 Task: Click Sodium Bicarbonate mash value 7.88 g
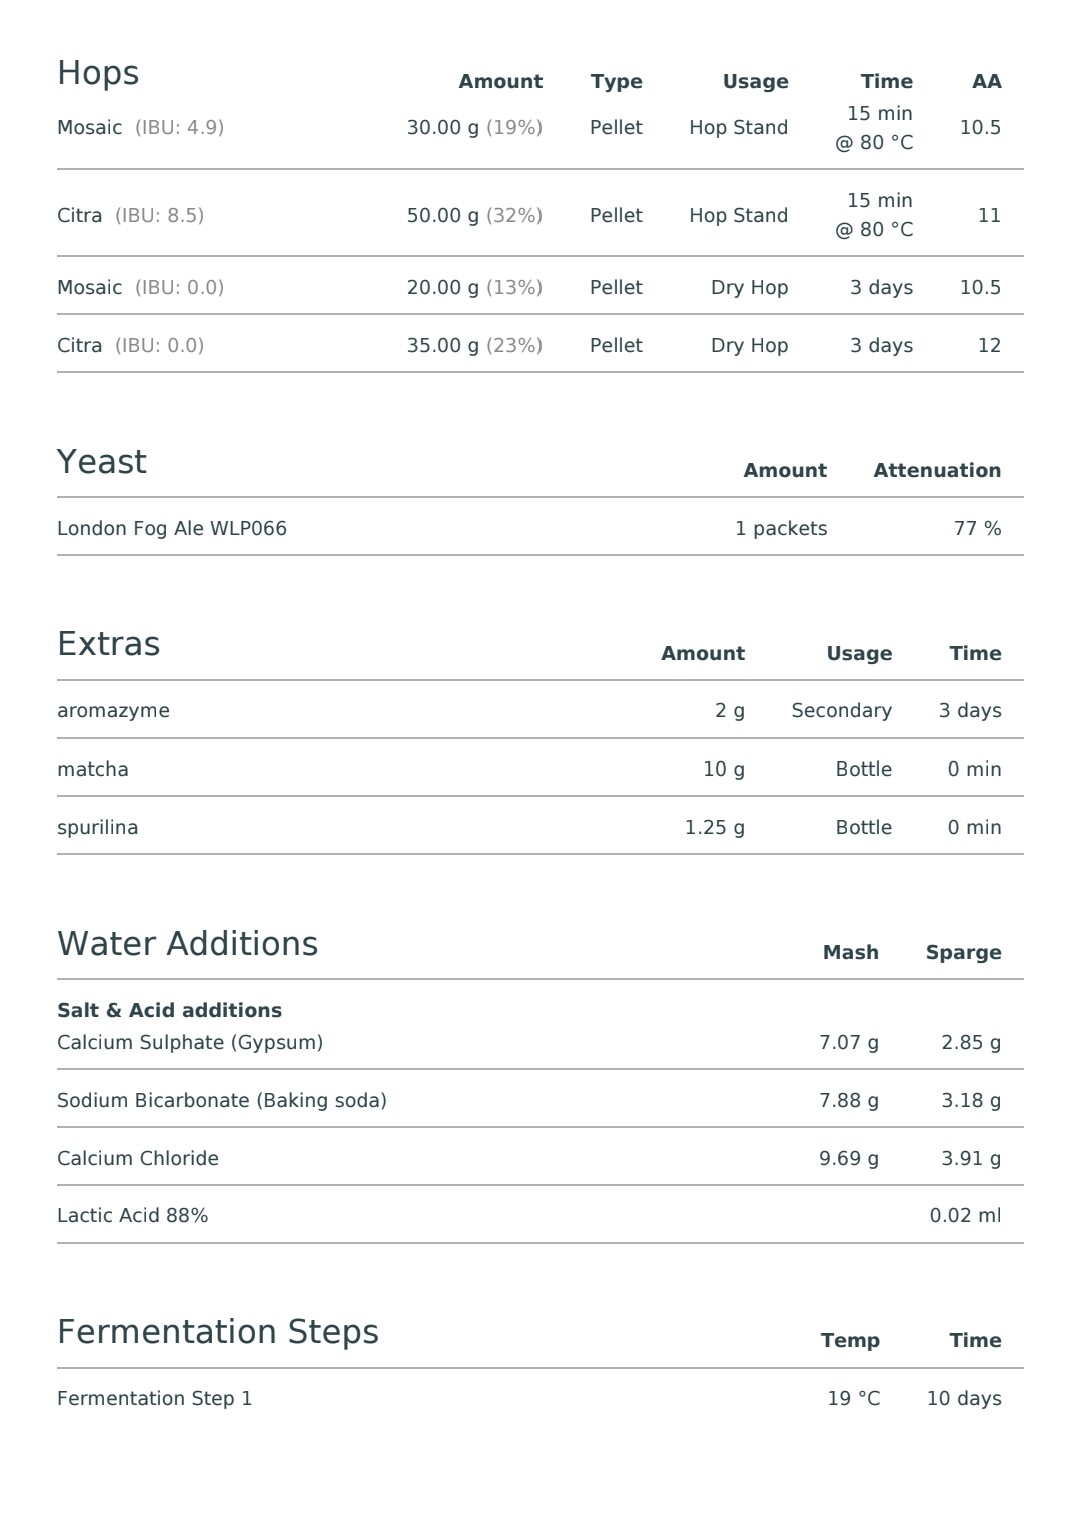click(848, 1101)
